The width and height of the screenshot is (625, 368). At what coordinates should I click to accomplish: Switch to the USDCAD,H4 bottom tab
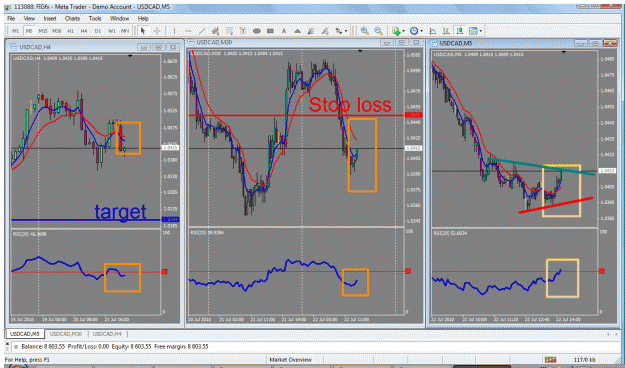click(107, 334)
